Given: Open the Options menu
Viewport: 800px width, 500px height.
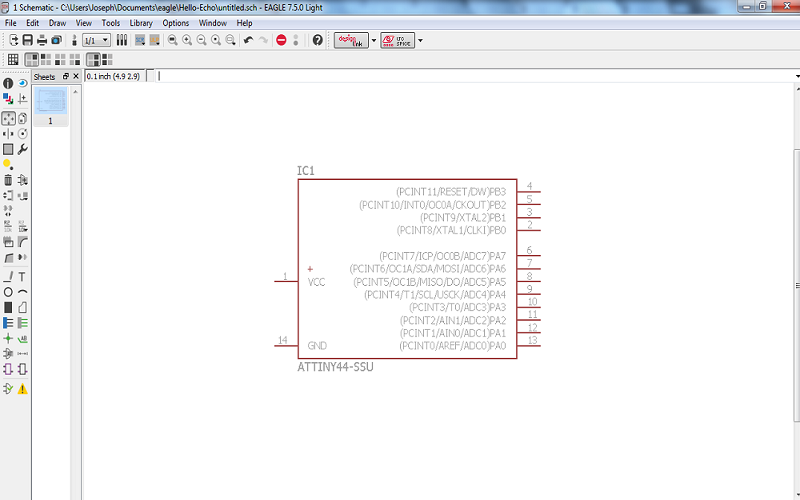Looking at the screenshot, I should 176,23.
